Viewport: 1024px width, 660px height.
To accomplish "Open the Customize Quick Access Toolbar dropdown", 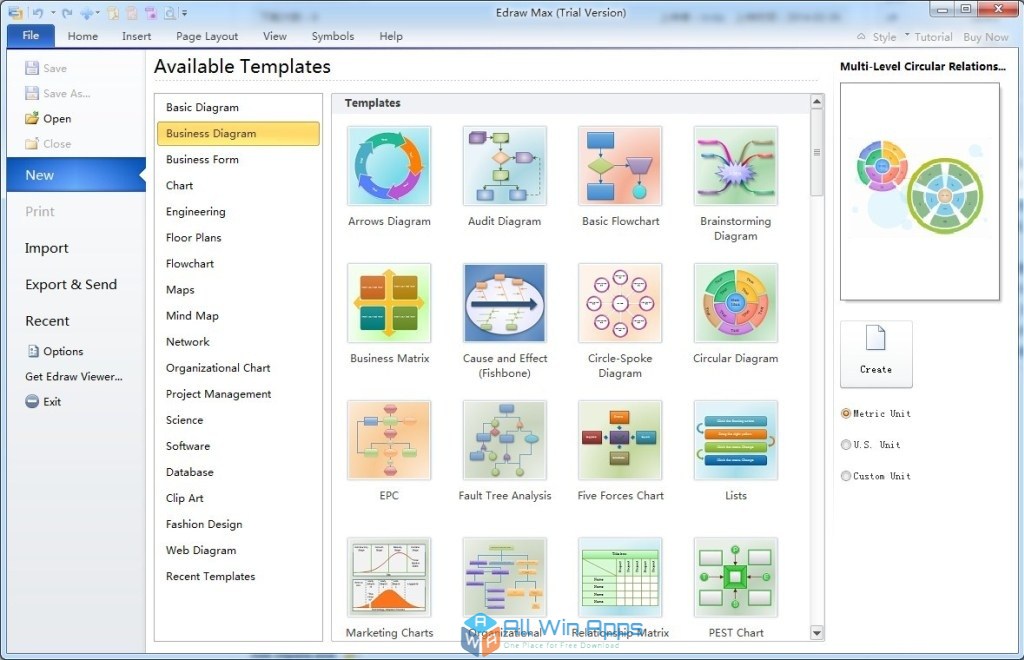I will pyautogui.click(x=185, y=12).
